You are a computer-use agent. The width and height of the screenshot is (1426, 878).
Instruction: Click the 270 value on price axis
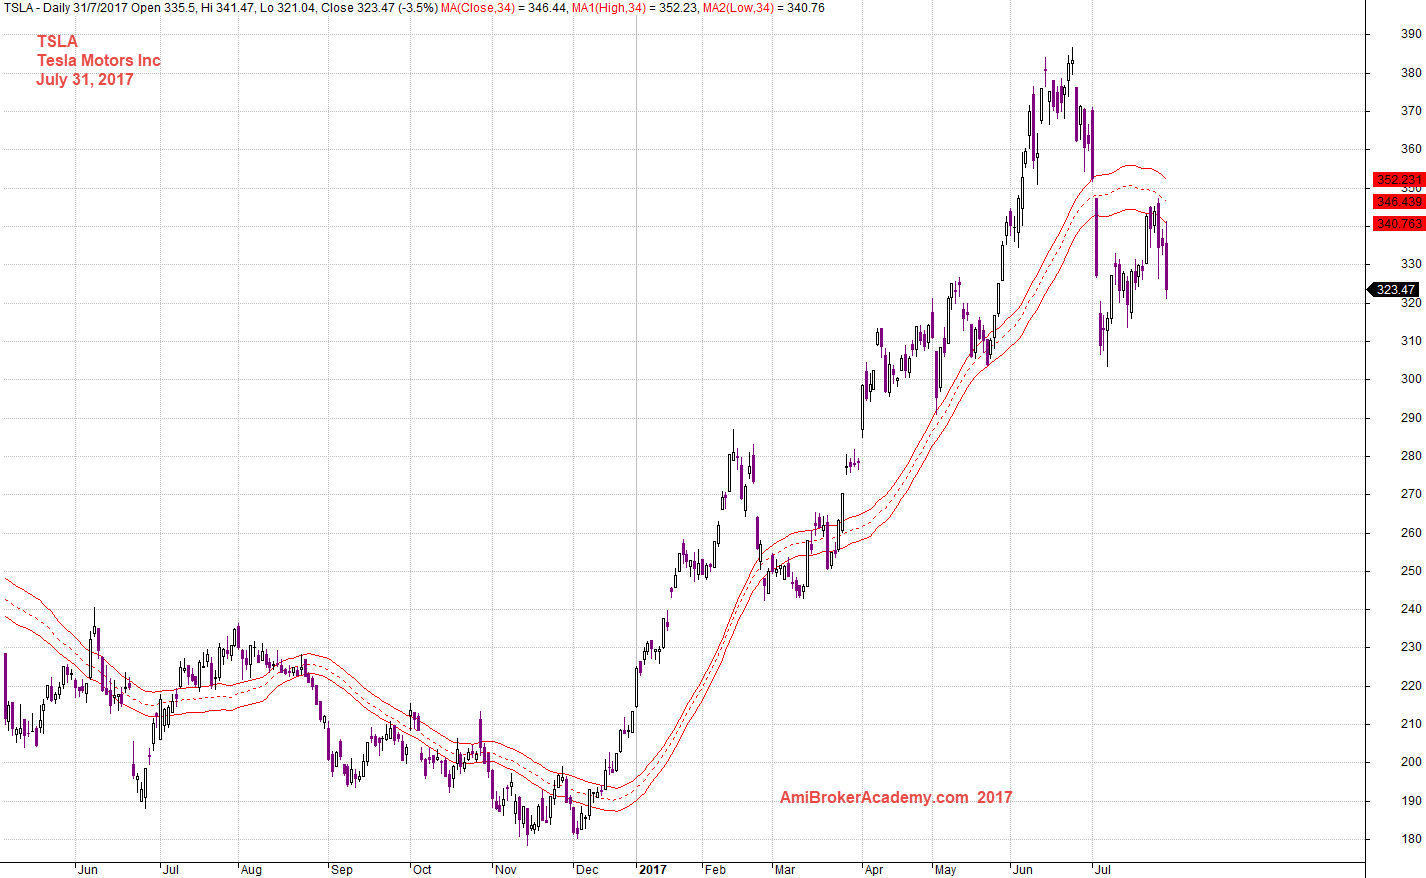[1411, 494]
